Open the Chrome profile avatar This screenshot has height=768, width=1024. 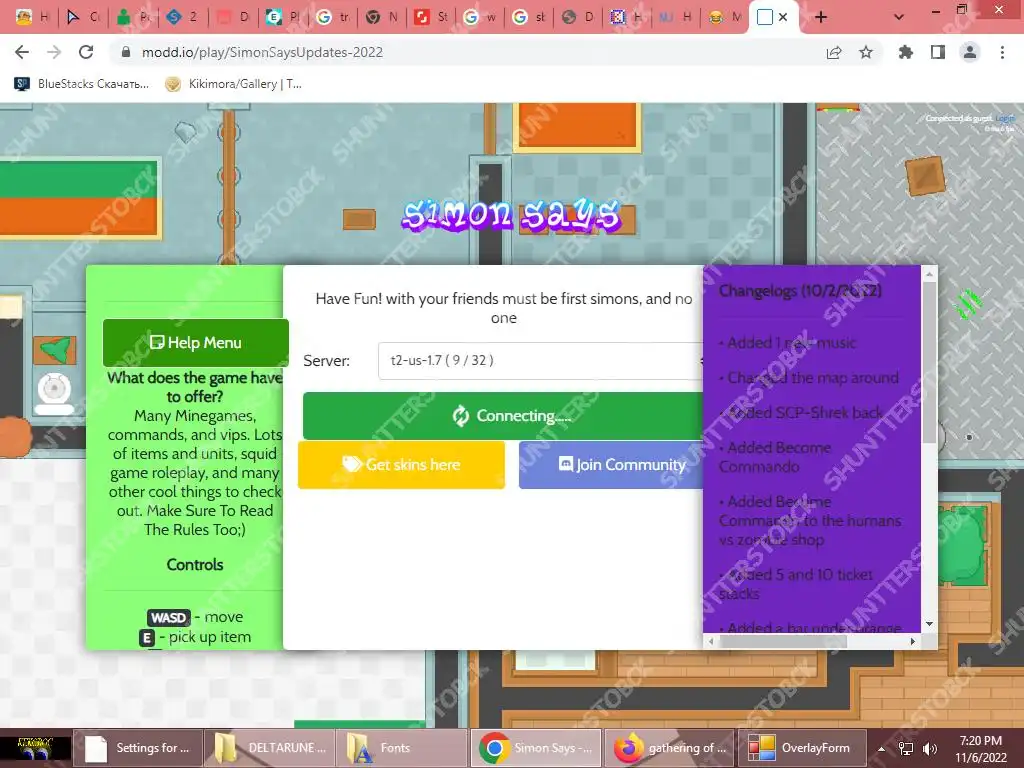pyautogui.click(x=970, y=52)
